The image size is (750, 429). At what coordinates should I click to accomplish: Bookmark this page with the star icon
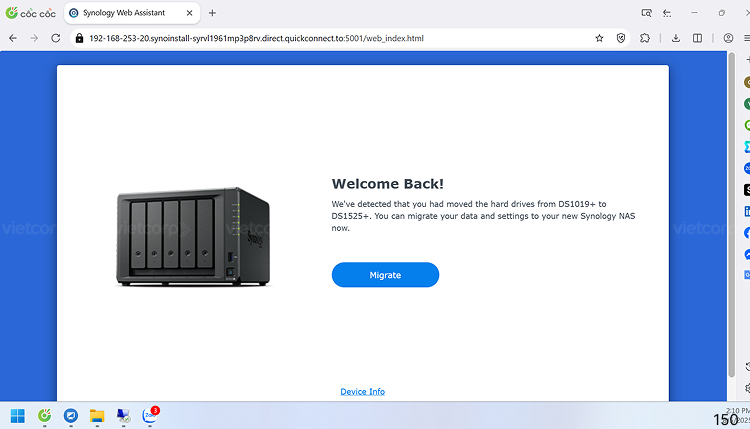pyautogui.click(x=599, y=38)
